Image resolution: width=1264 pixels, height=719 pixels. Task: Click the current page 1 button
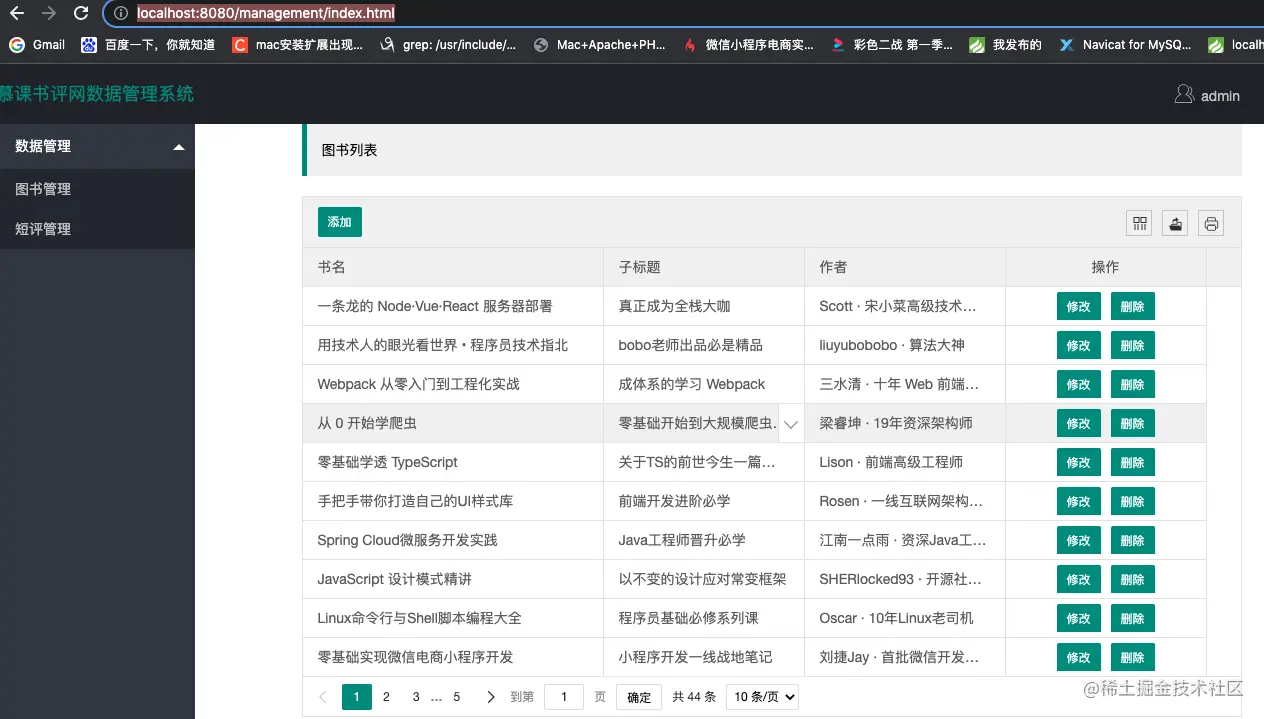(x=357, y=697)
